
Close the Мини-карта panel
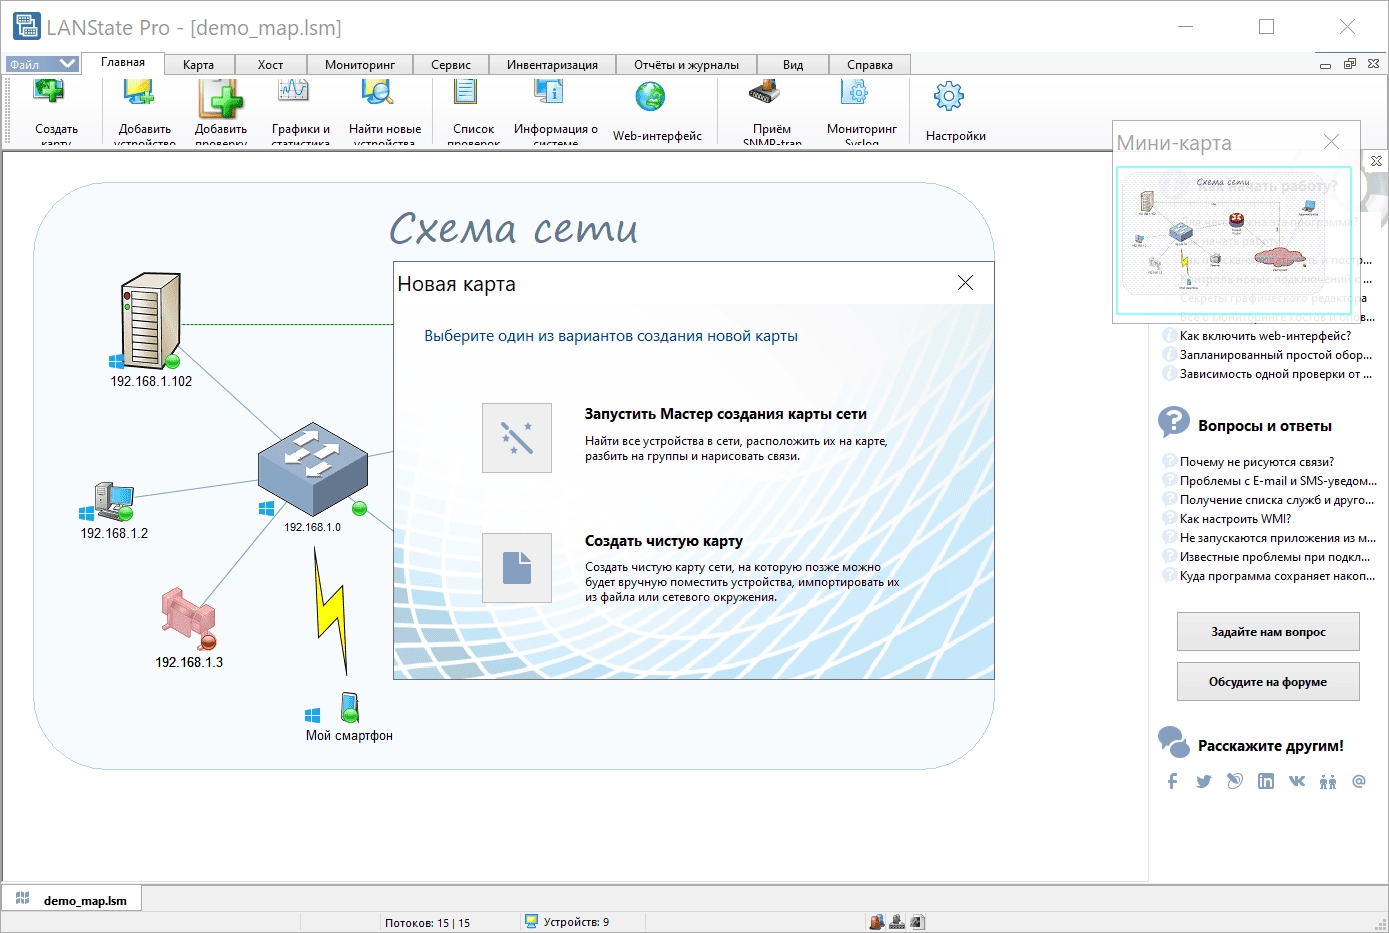click(1331, 142)
